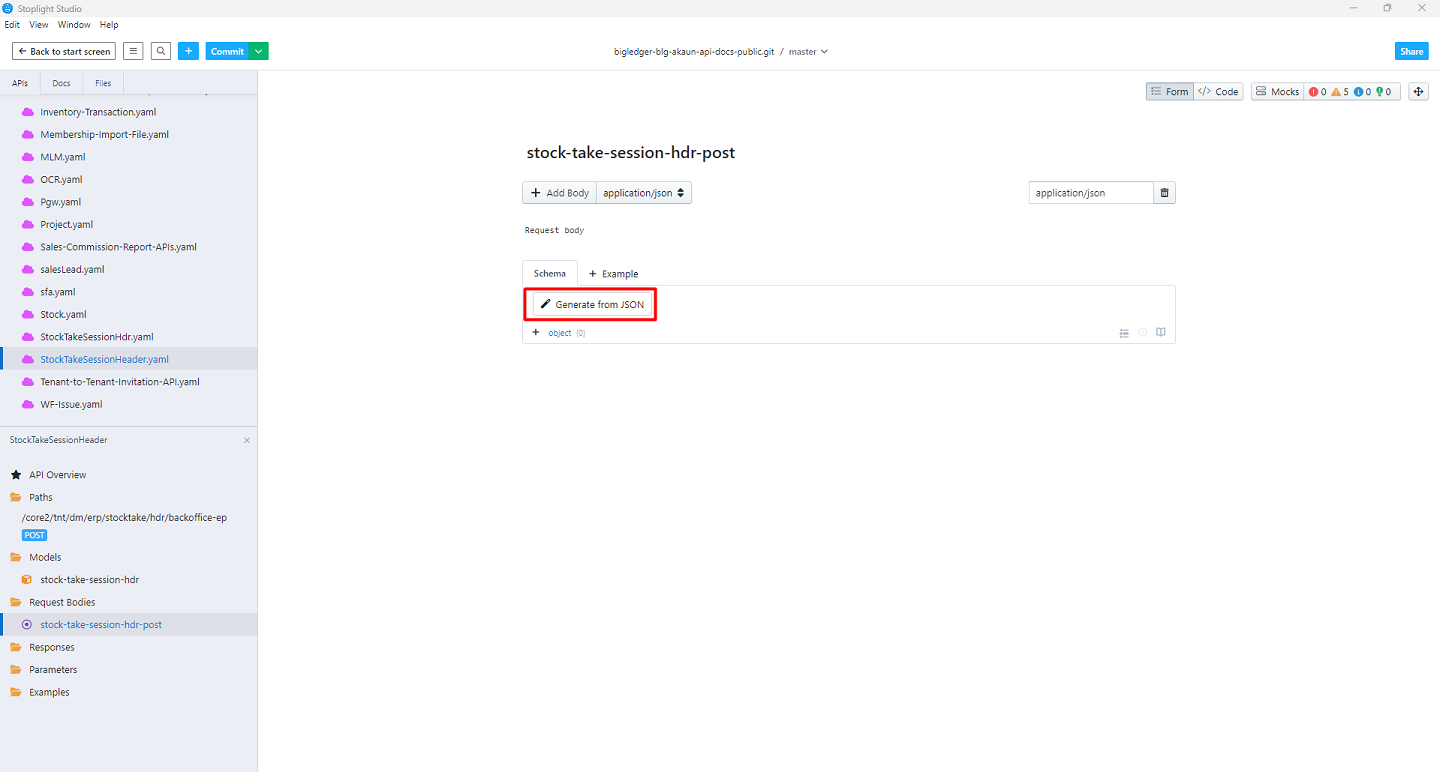Switch to the APIs sidebar tab

click(20, 83)
